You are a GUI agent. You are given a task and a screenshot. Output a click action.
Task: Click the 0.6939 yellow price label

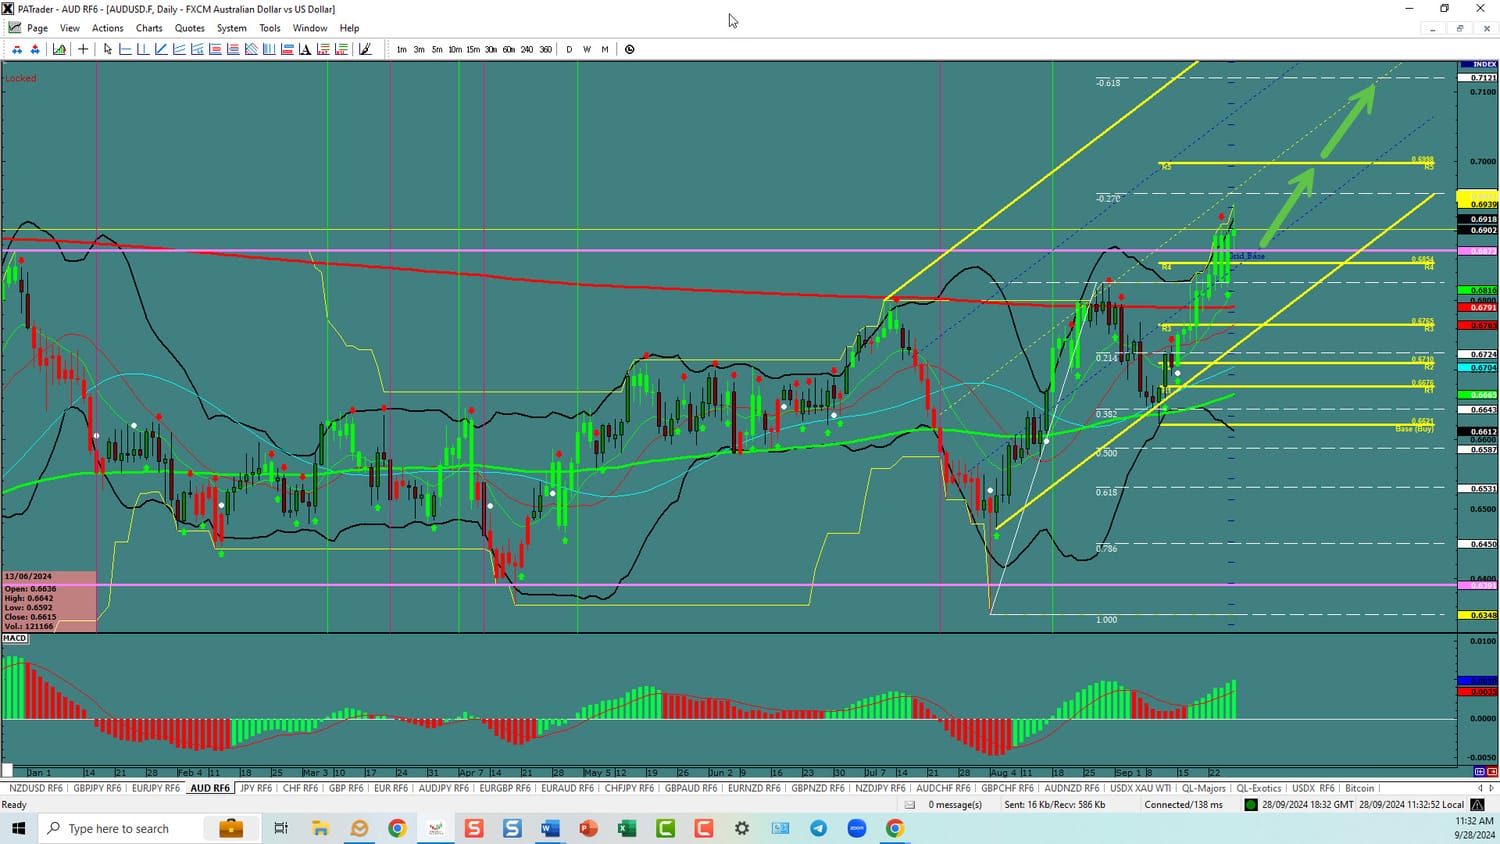pyautogui.click(x=1478, y=204)
